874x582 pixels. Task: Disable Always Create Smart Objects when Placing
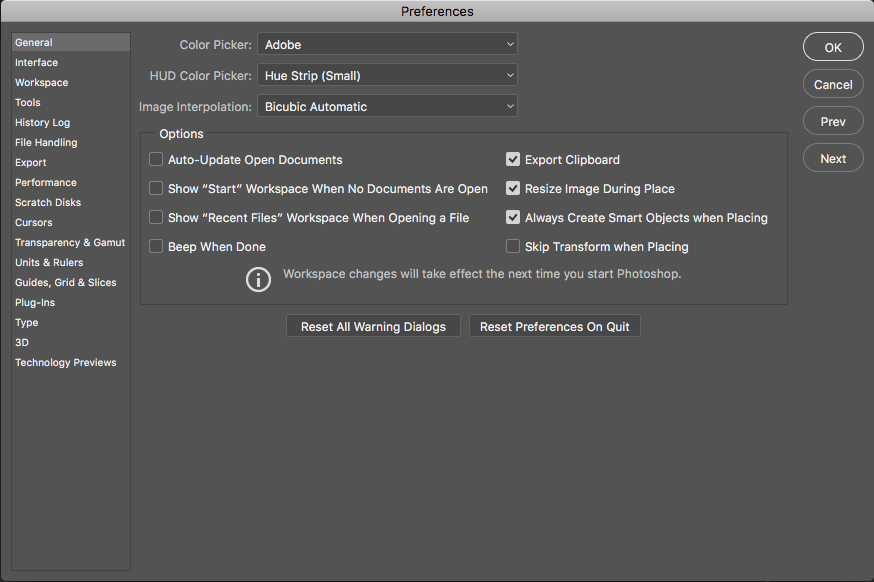(x=513, y=217)
